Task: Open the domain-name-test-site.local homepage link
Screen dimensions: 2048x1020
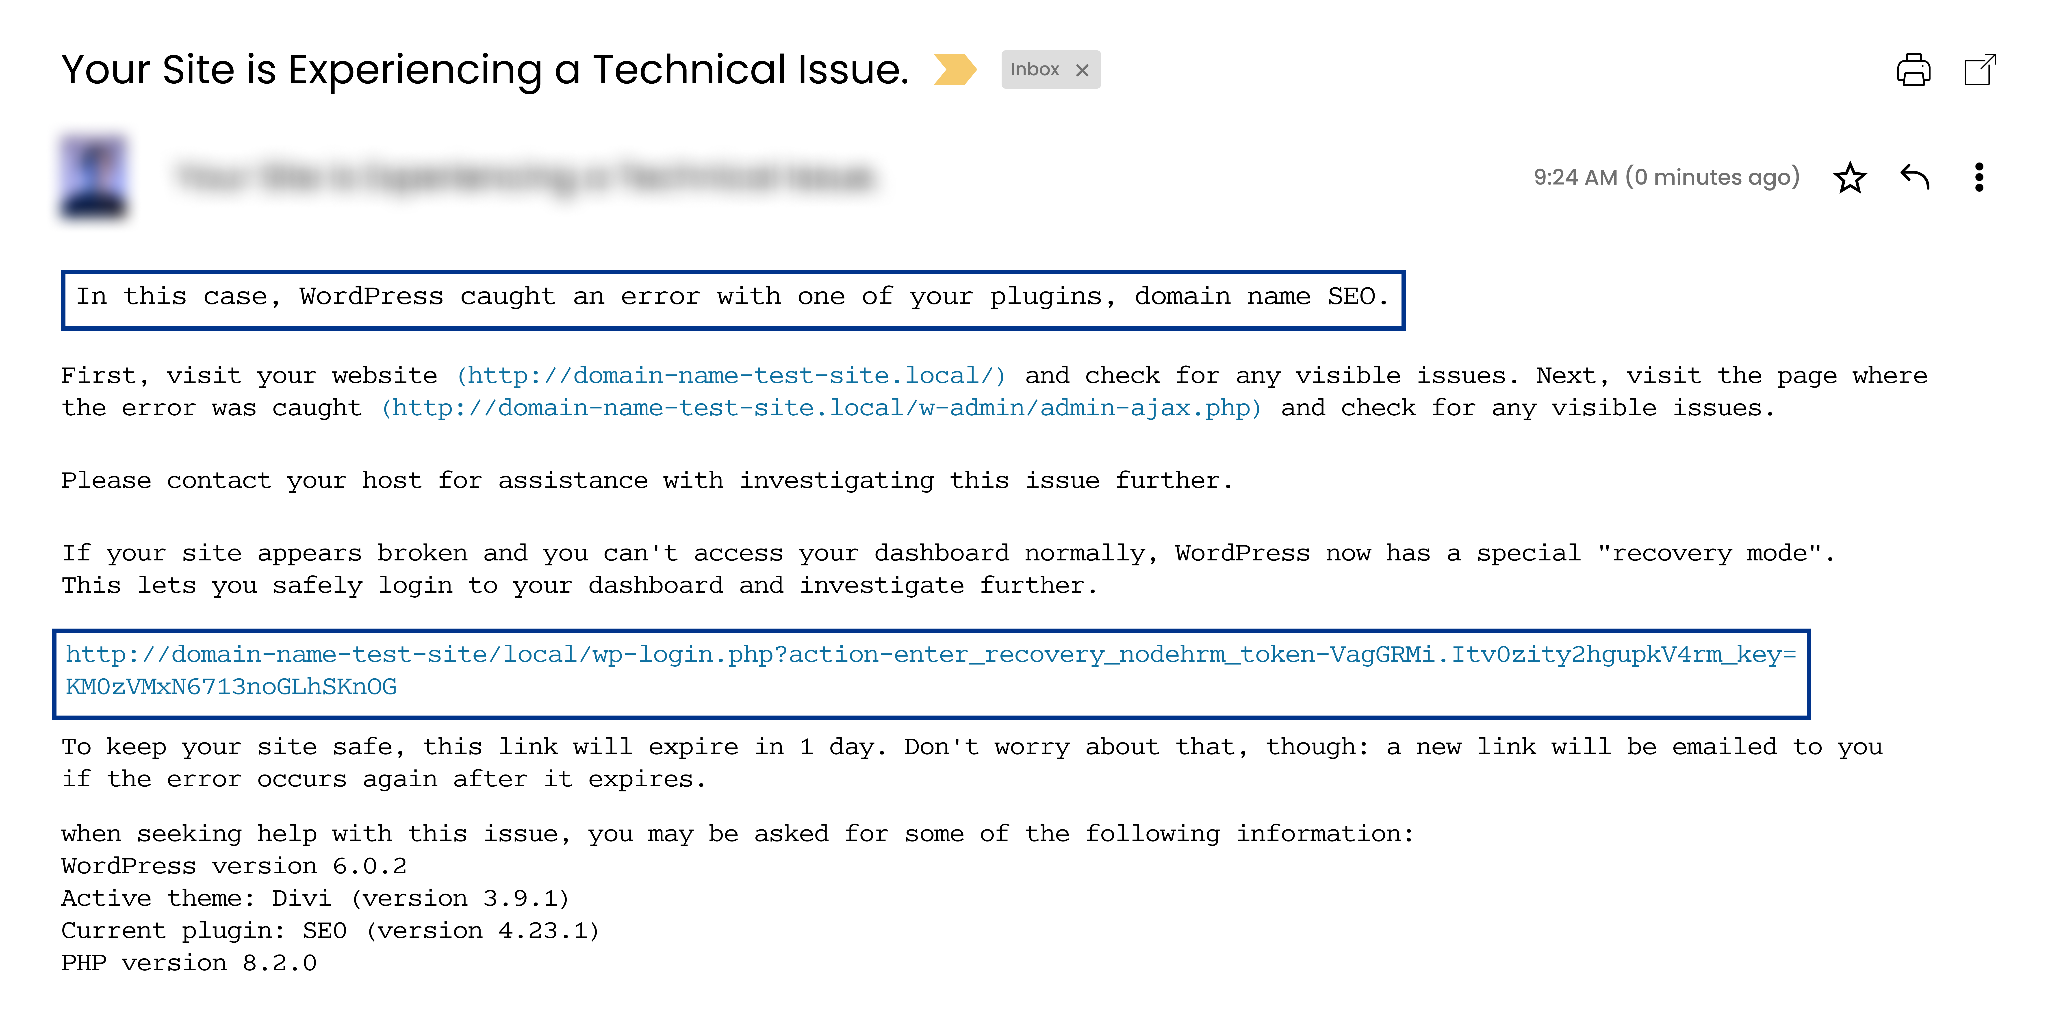Action: click(731, 376)
